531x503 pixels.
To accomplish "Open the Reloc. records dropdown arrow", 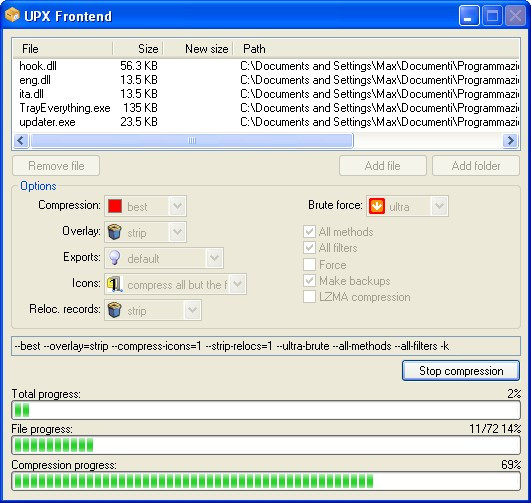I will (x=193, y=310).
